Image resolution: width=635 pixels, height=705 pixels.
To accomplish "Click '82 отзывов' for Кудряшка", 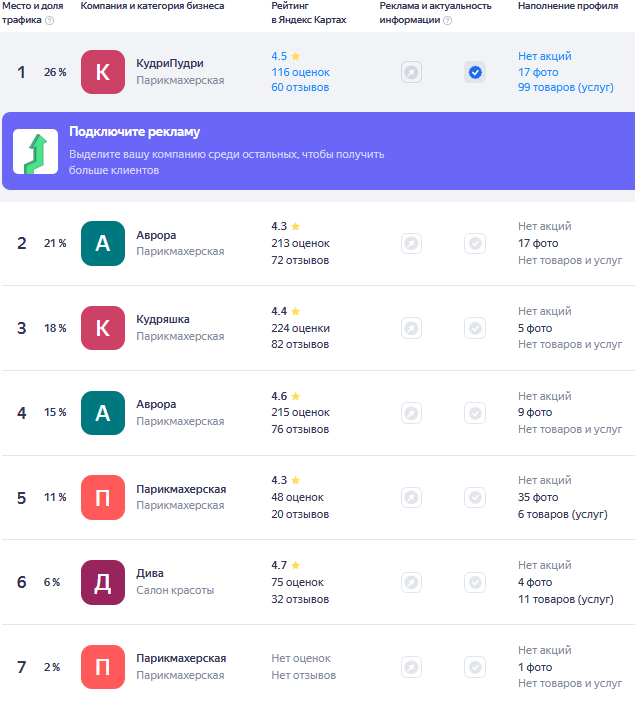I will (x=300, y=344).
